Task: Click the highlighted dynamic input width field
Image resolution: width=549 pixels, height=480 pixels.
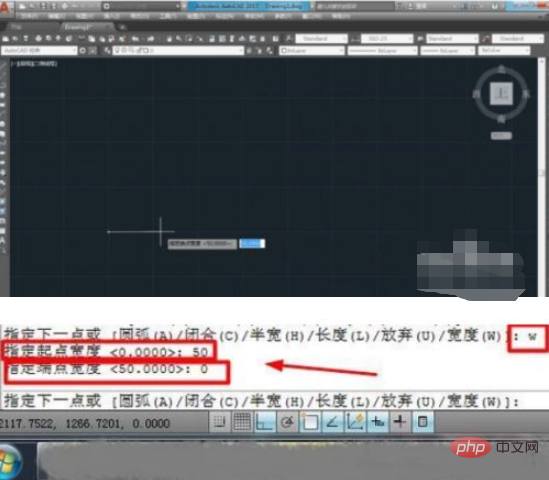Action: (252, 244)
